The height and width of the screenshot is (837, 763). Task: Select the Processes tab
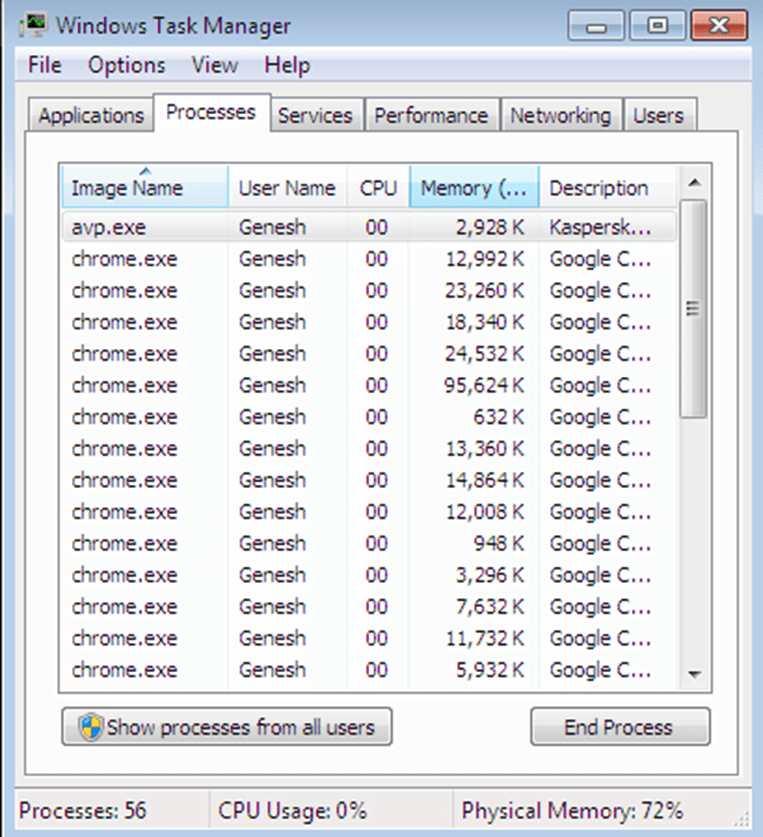pyautogui.click(x=211, y=112)
